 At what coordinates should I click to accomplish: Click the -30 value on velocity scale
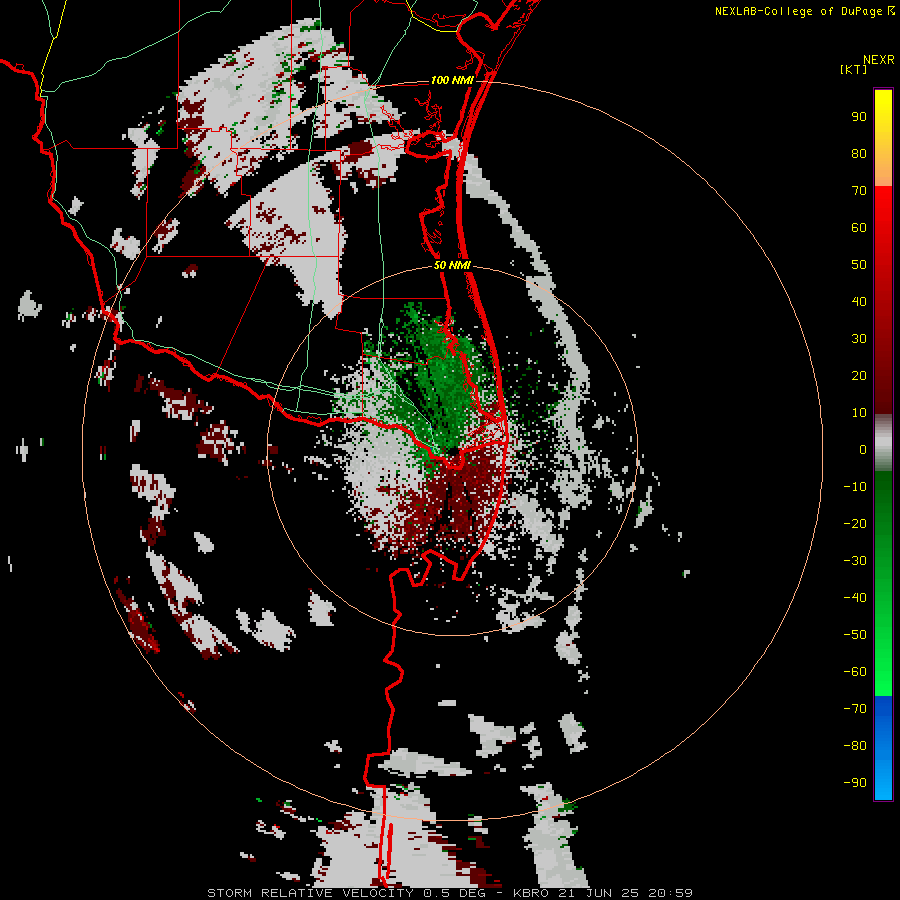pos(855,561)
